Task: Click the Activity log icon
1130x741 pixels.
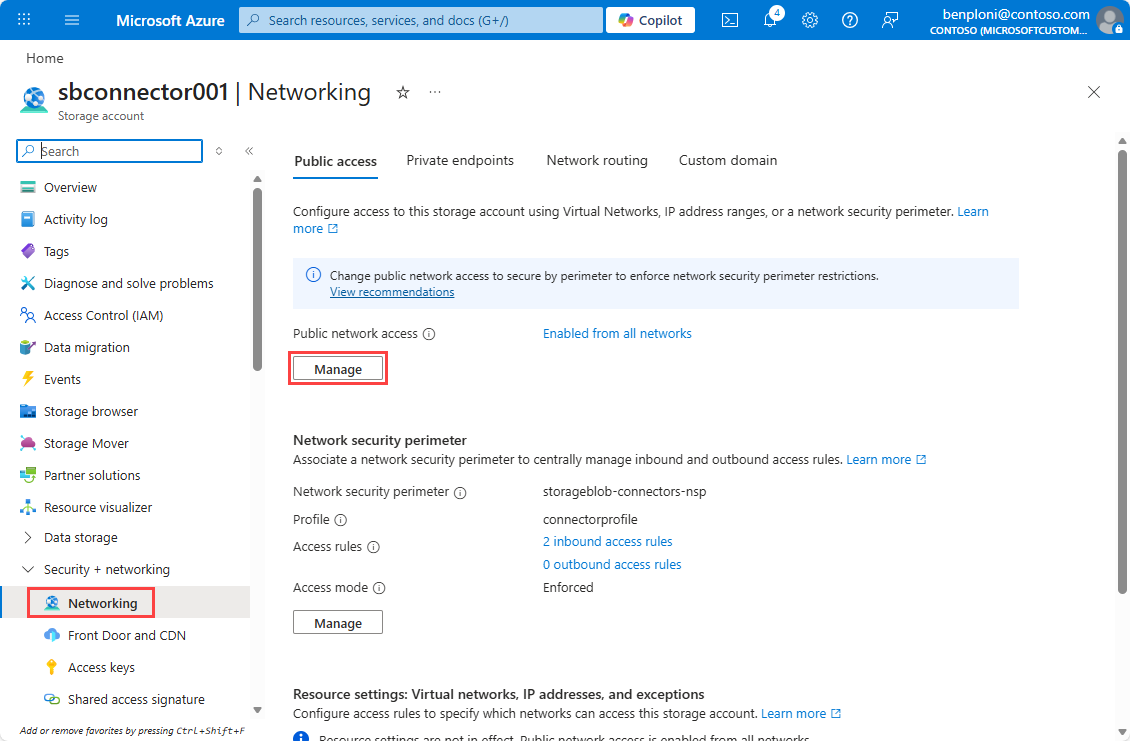Action: 28,219
